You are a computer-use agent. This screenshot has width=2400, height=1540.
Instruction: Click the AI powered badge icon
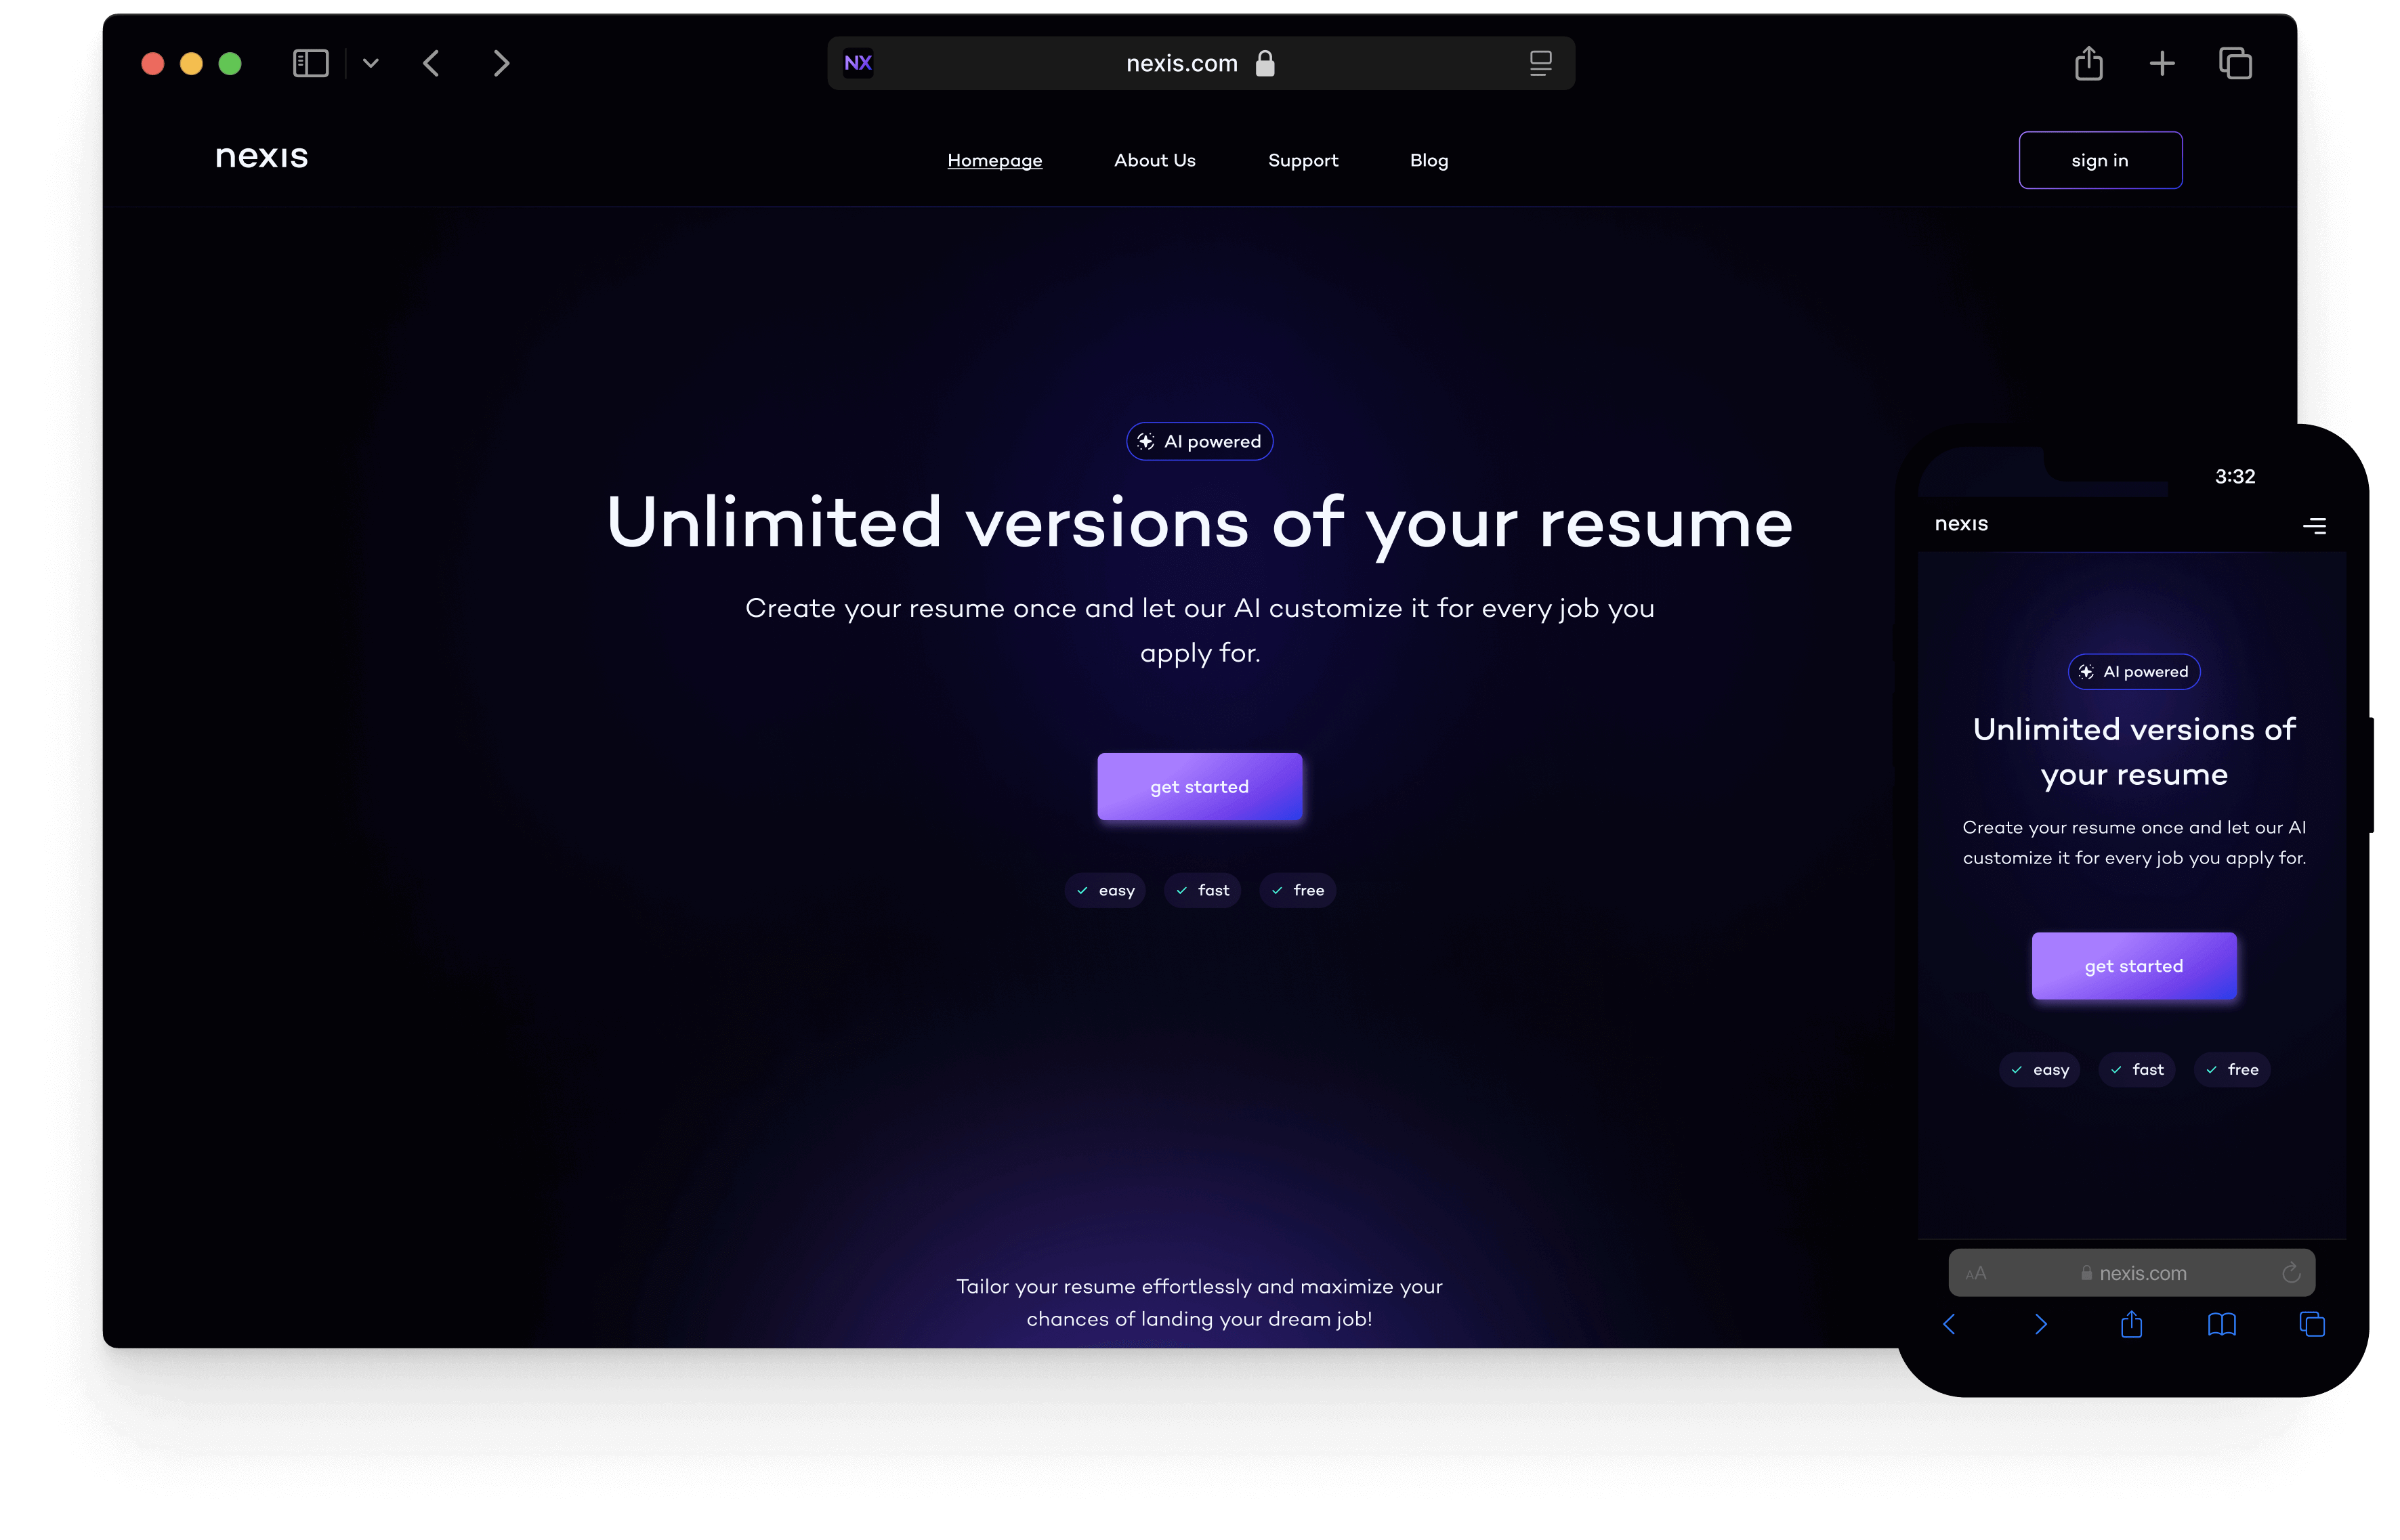[1148, 440]
